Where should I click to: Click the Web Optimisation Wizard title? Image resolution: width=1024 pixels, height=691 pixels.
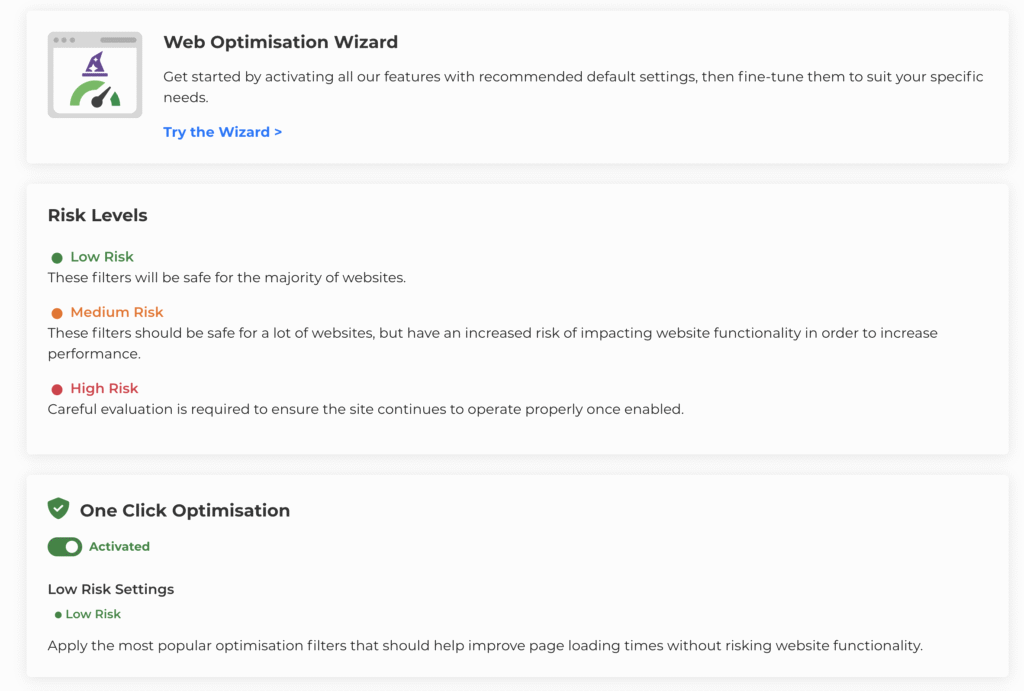(x=280, y=42)
